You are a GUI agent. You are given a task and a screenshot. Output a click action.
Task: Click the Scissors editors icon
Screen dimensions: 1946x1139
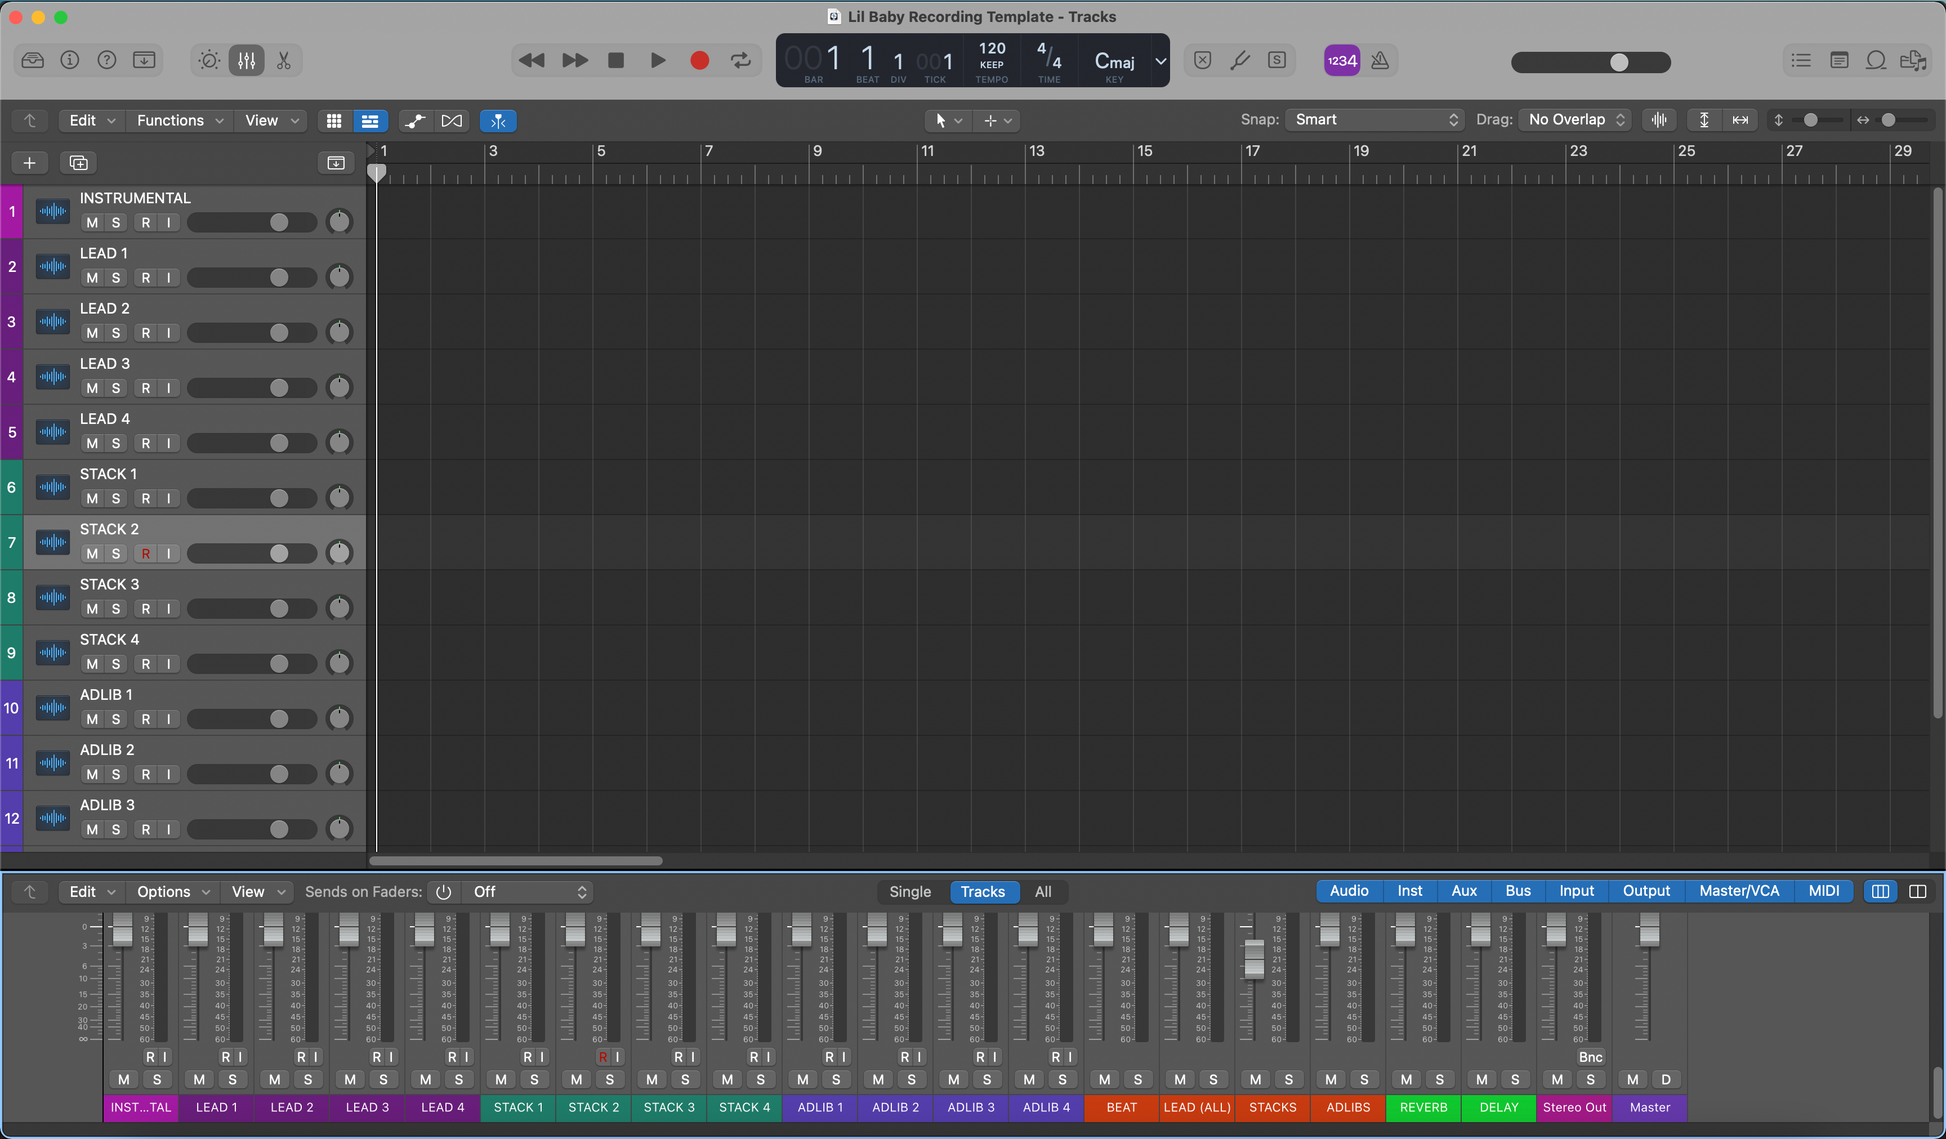point(284,61)
